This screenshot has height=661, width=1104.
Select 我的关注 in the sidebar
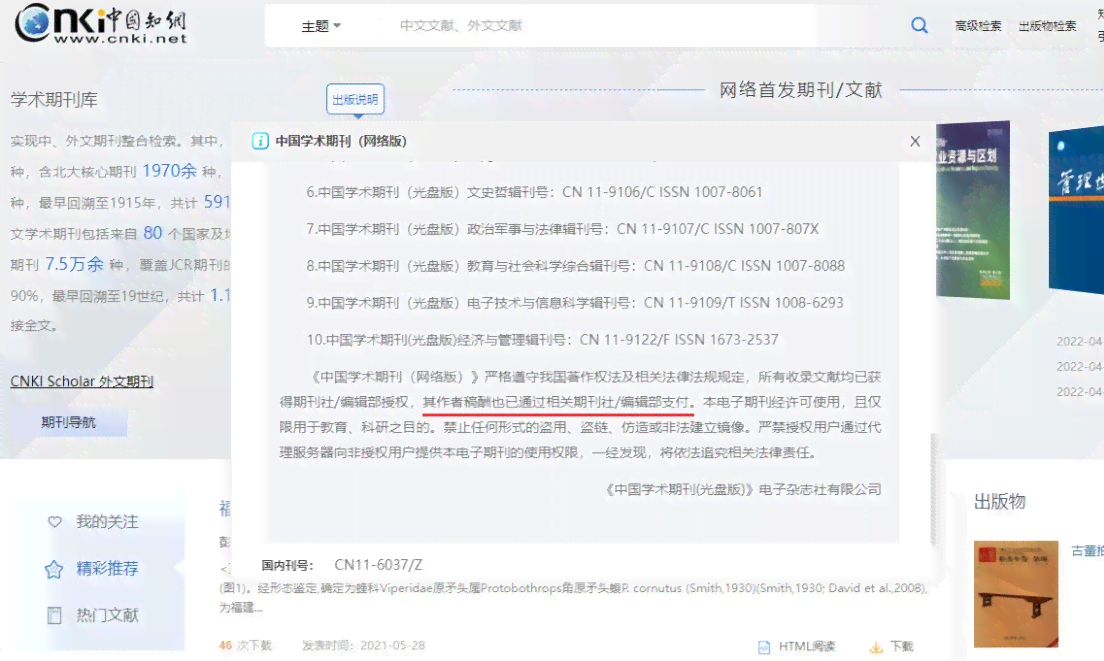point(107,522)
